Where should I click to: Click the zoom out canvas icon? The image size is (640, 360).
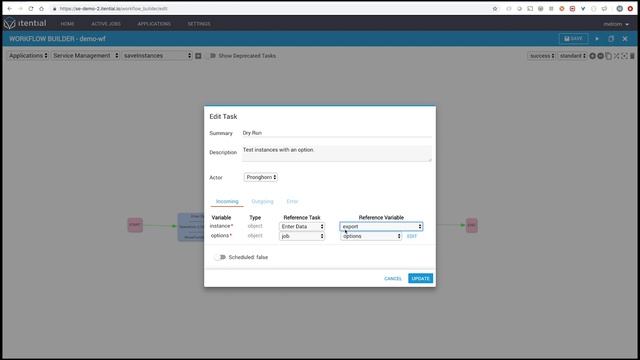tap(600, 56)
